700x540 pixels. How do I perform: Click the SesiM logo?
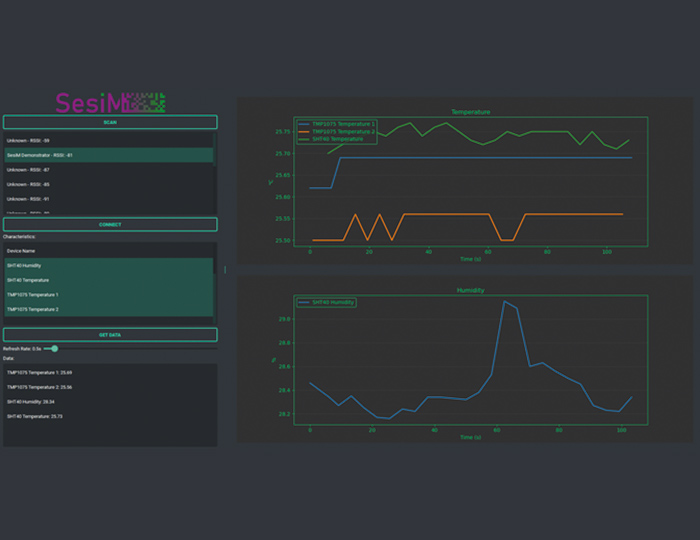[x=110, y=101]
